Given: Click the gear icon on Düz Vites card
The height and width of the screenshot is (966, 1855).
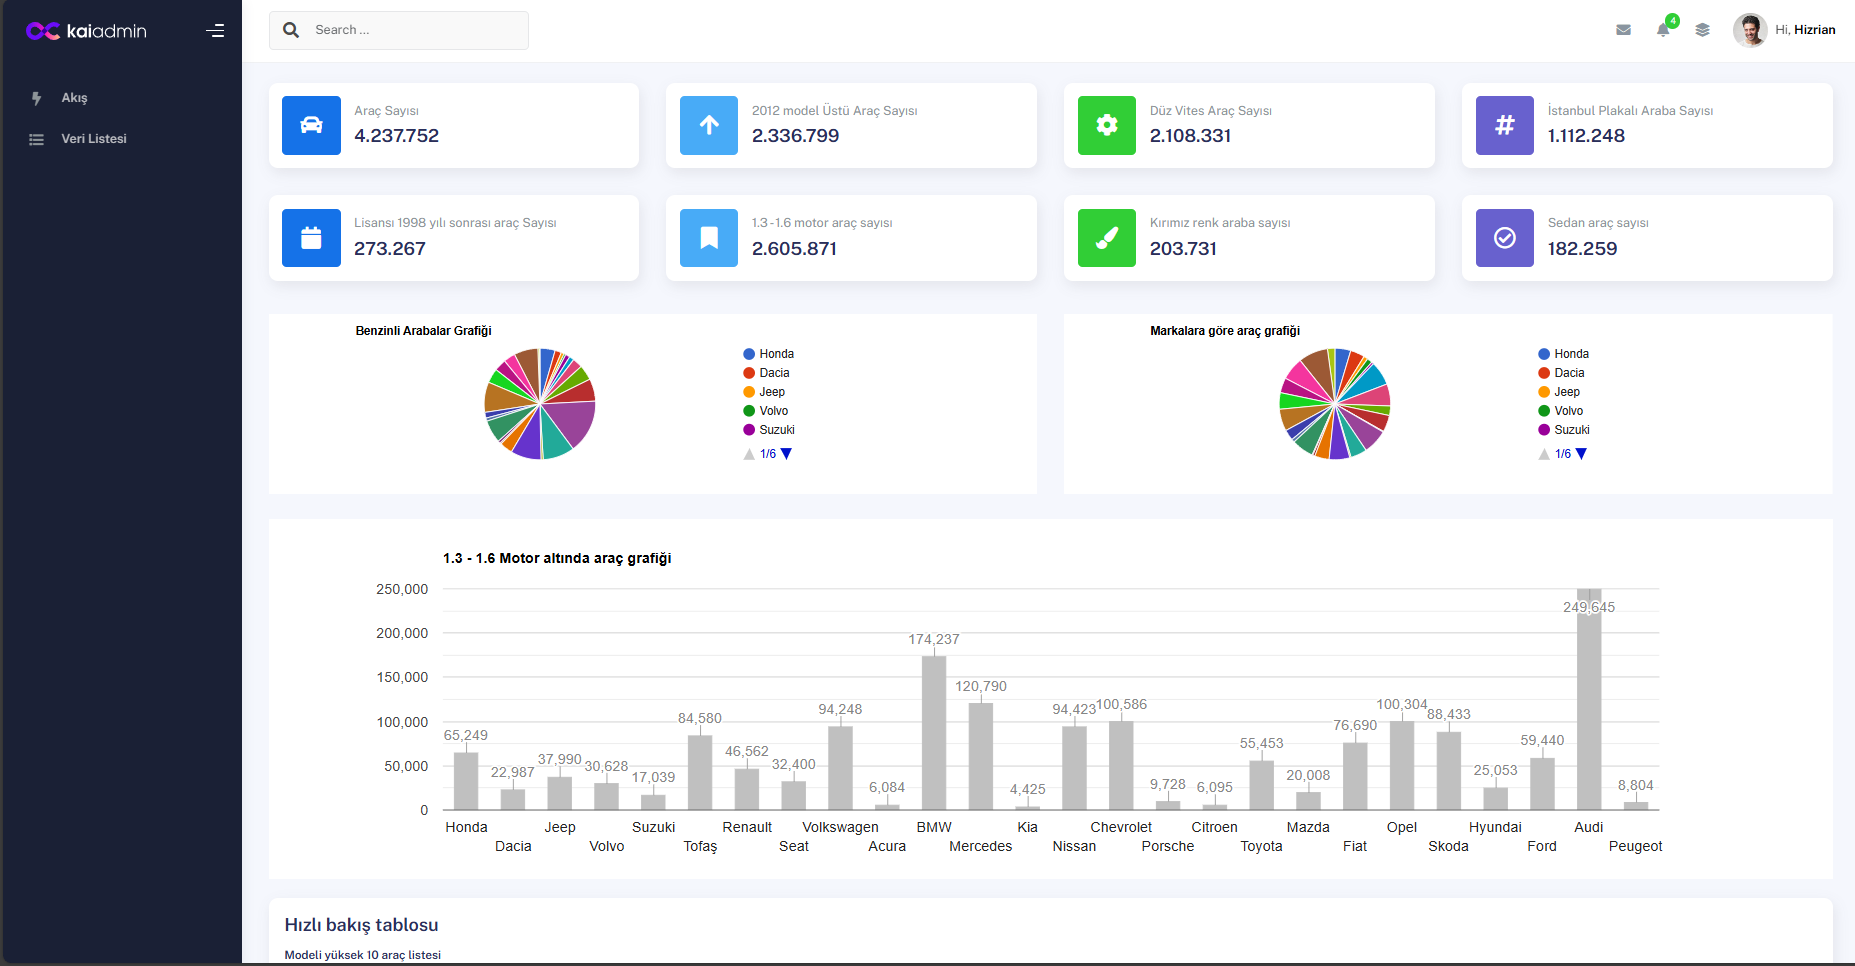Looking at the screenshot, I should tap(1106, 125).
